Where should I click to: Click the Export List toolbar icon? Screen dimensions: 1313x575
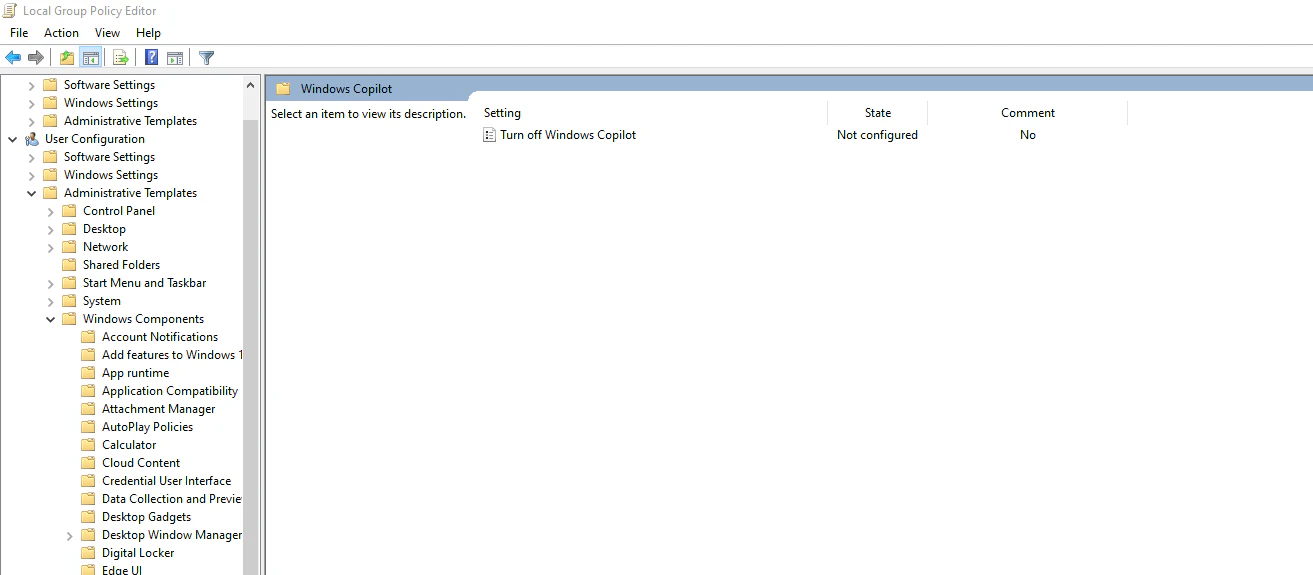121,58
